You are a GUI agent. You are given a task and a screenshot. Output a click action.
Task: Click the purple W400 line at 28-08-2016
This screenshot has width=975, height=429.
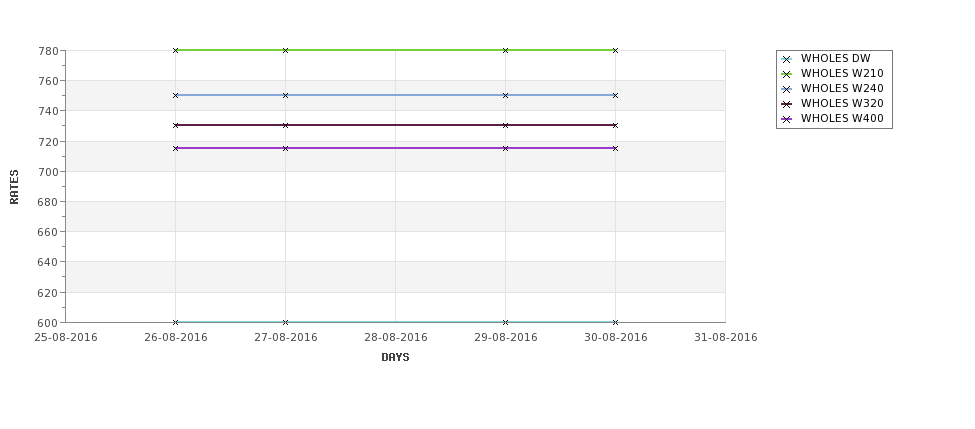[x=395, y=148]
